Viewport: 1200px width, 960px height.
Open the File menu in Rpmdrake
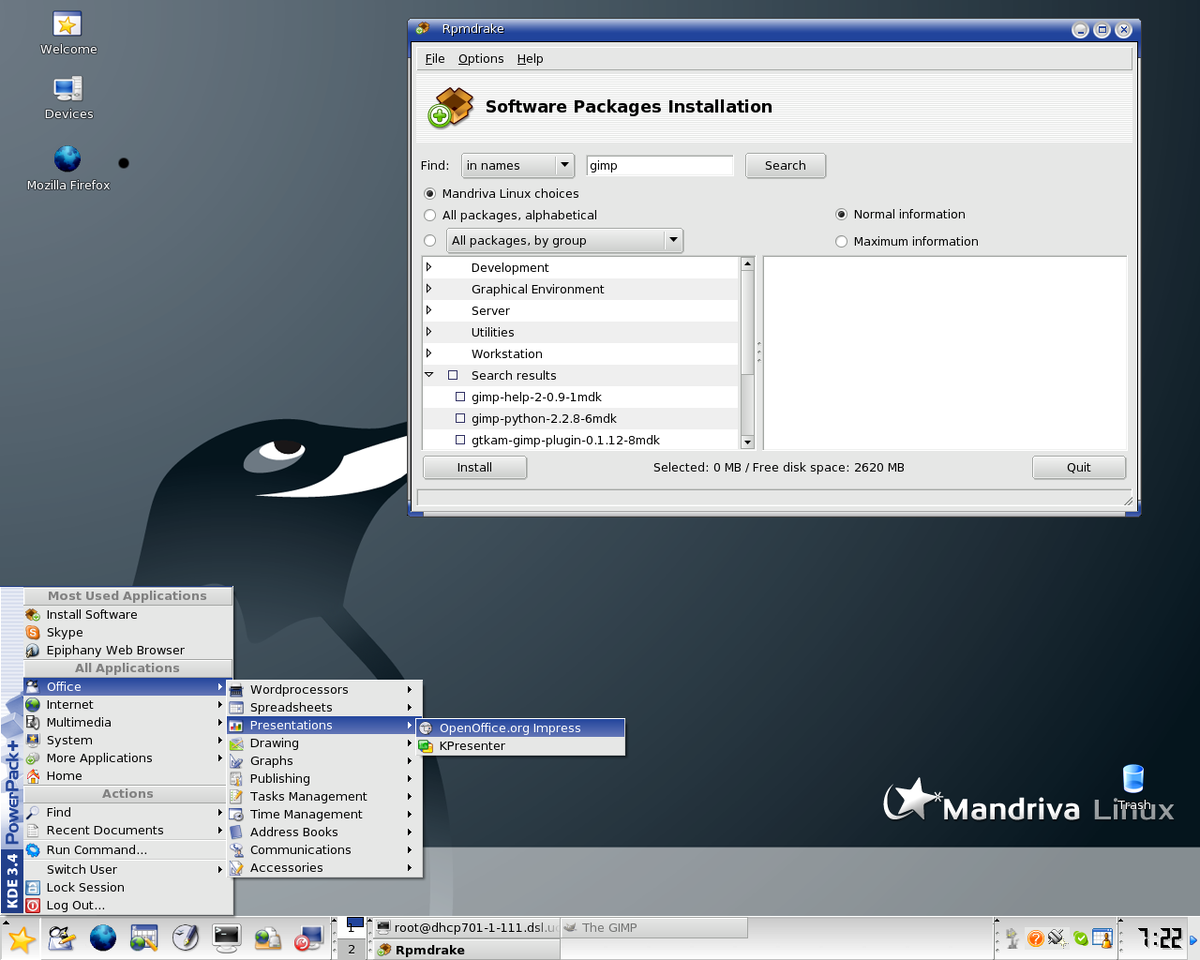pyautogui.click(x=435, y=59)
